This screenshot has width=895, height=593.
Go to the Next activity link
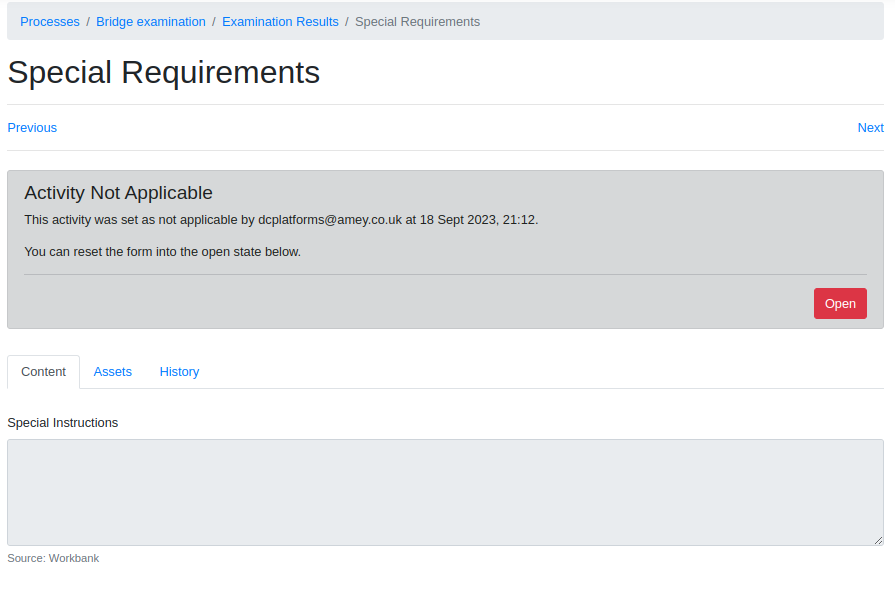tap(870, 127)
